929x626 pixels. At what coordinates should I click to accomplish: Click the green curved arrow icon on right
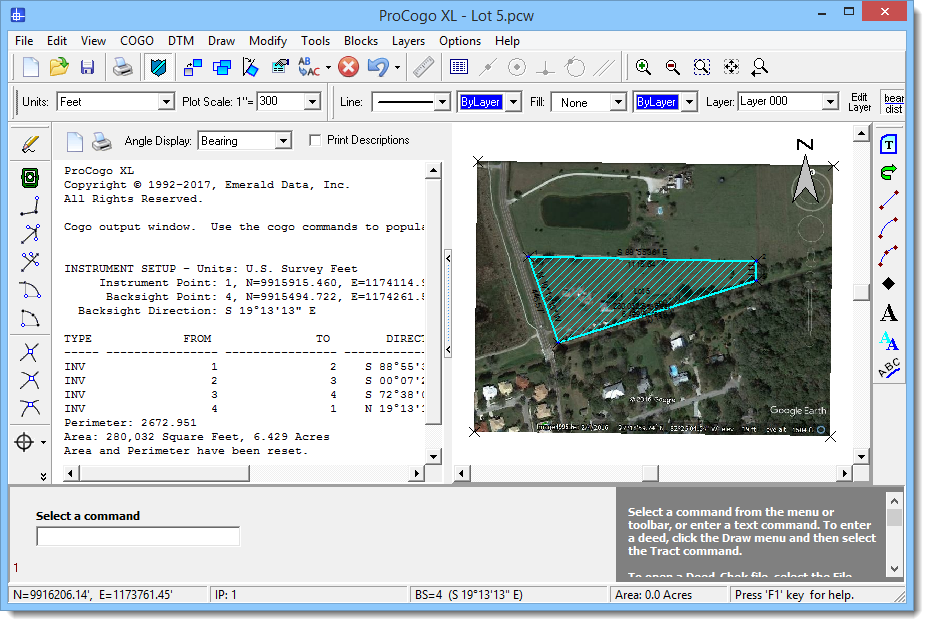pos(888,172)
